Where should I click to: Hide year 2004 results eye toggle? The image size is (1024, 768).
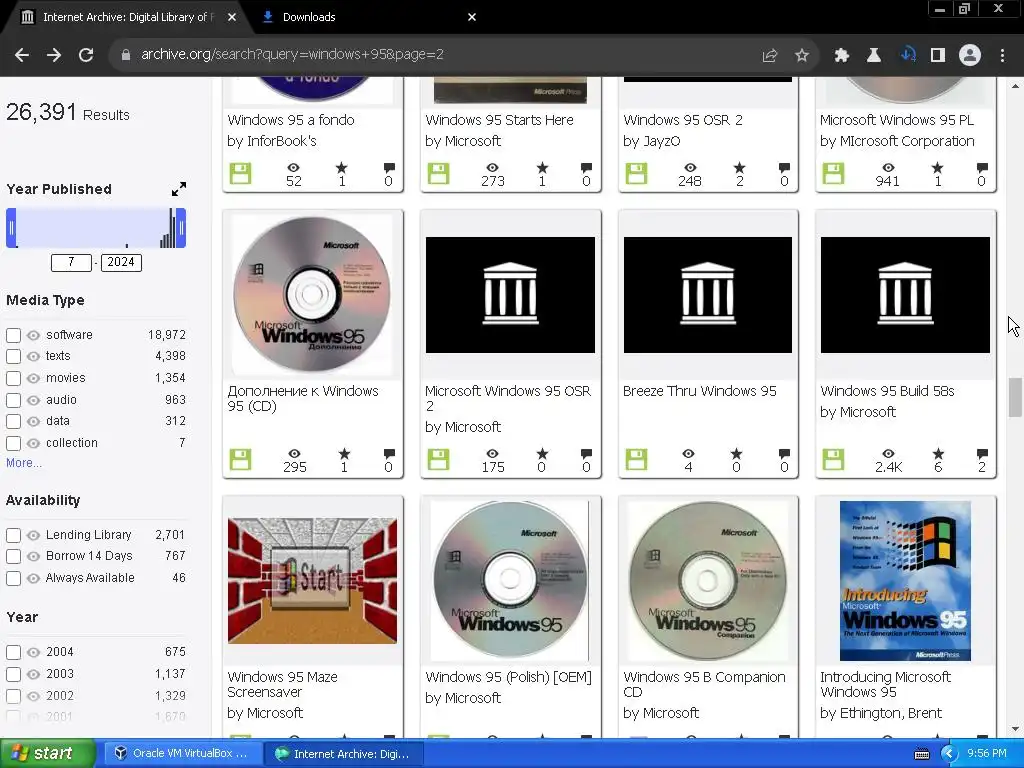(x=33, y=652)
